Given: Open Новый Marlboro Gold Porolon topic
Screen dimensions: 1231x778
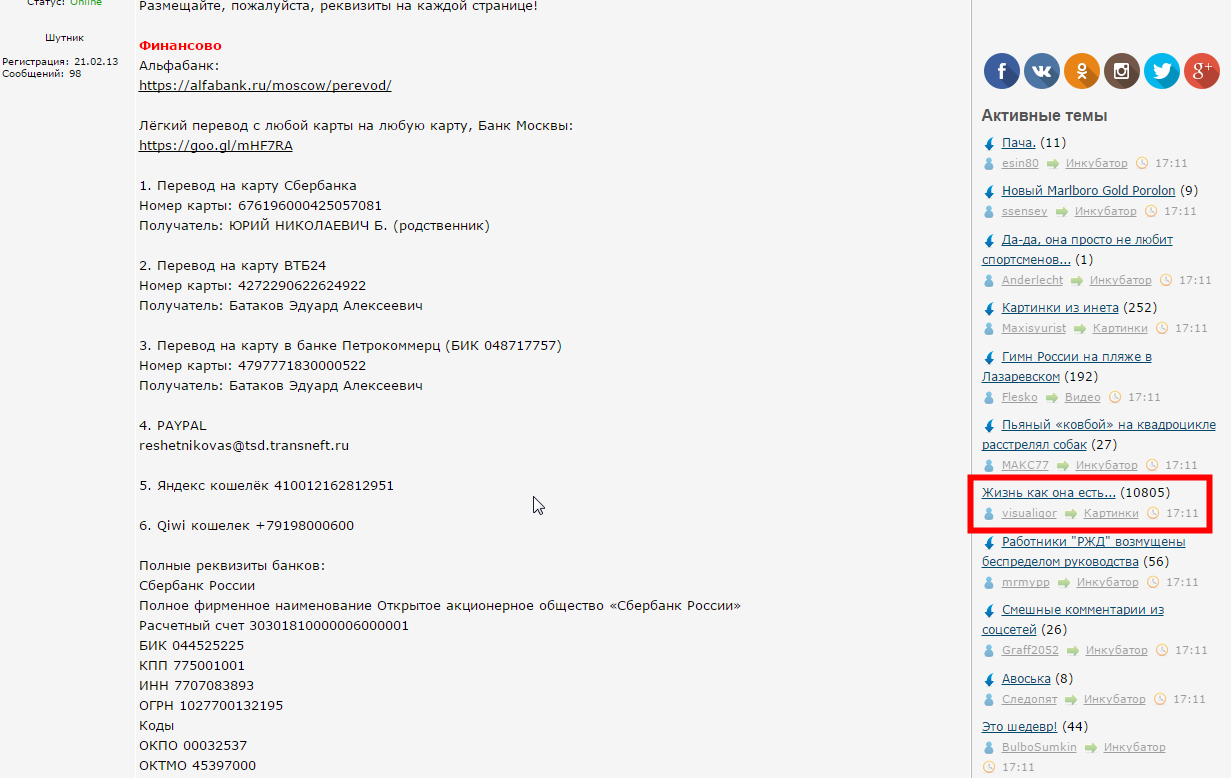Looking at the screenshot, I should pos(1089,191).
